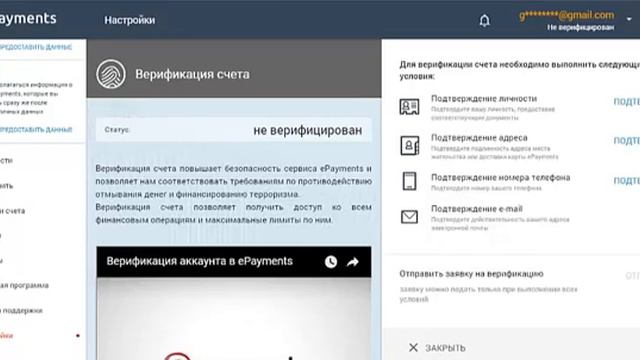640x360 pixels.
Task: Click Подтверждение адреса heading
Action: (x=479, y=138)
